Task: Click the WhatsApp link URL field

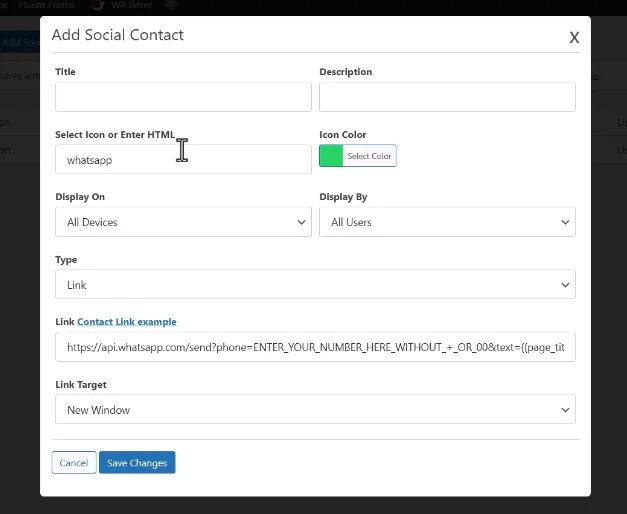Action: [x=315, y=347]
